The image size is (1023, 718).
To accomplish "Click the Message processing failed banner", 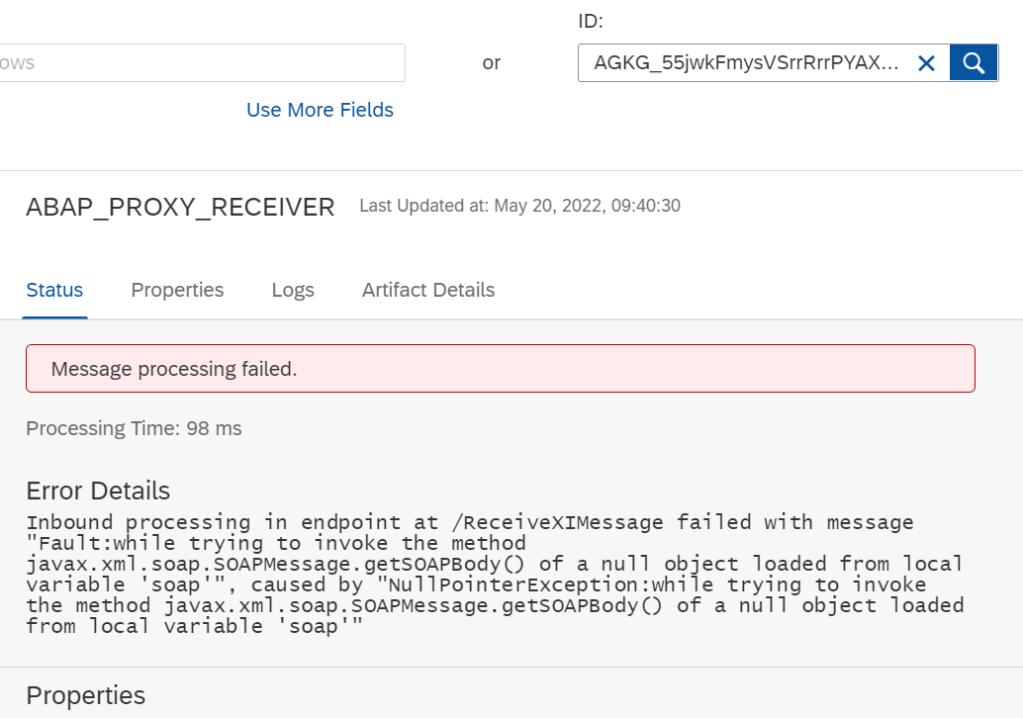I will 500,369.
